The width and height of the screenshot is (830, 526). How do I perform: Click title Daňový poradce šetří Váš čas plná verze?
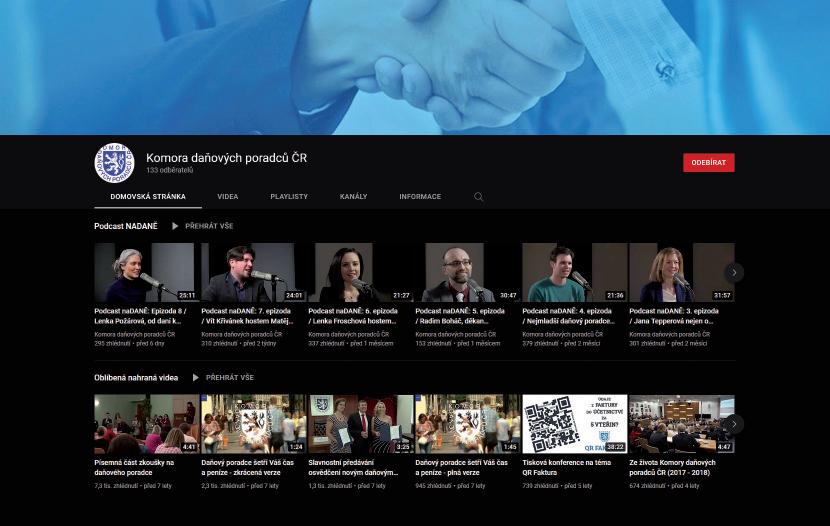[462, 467]
